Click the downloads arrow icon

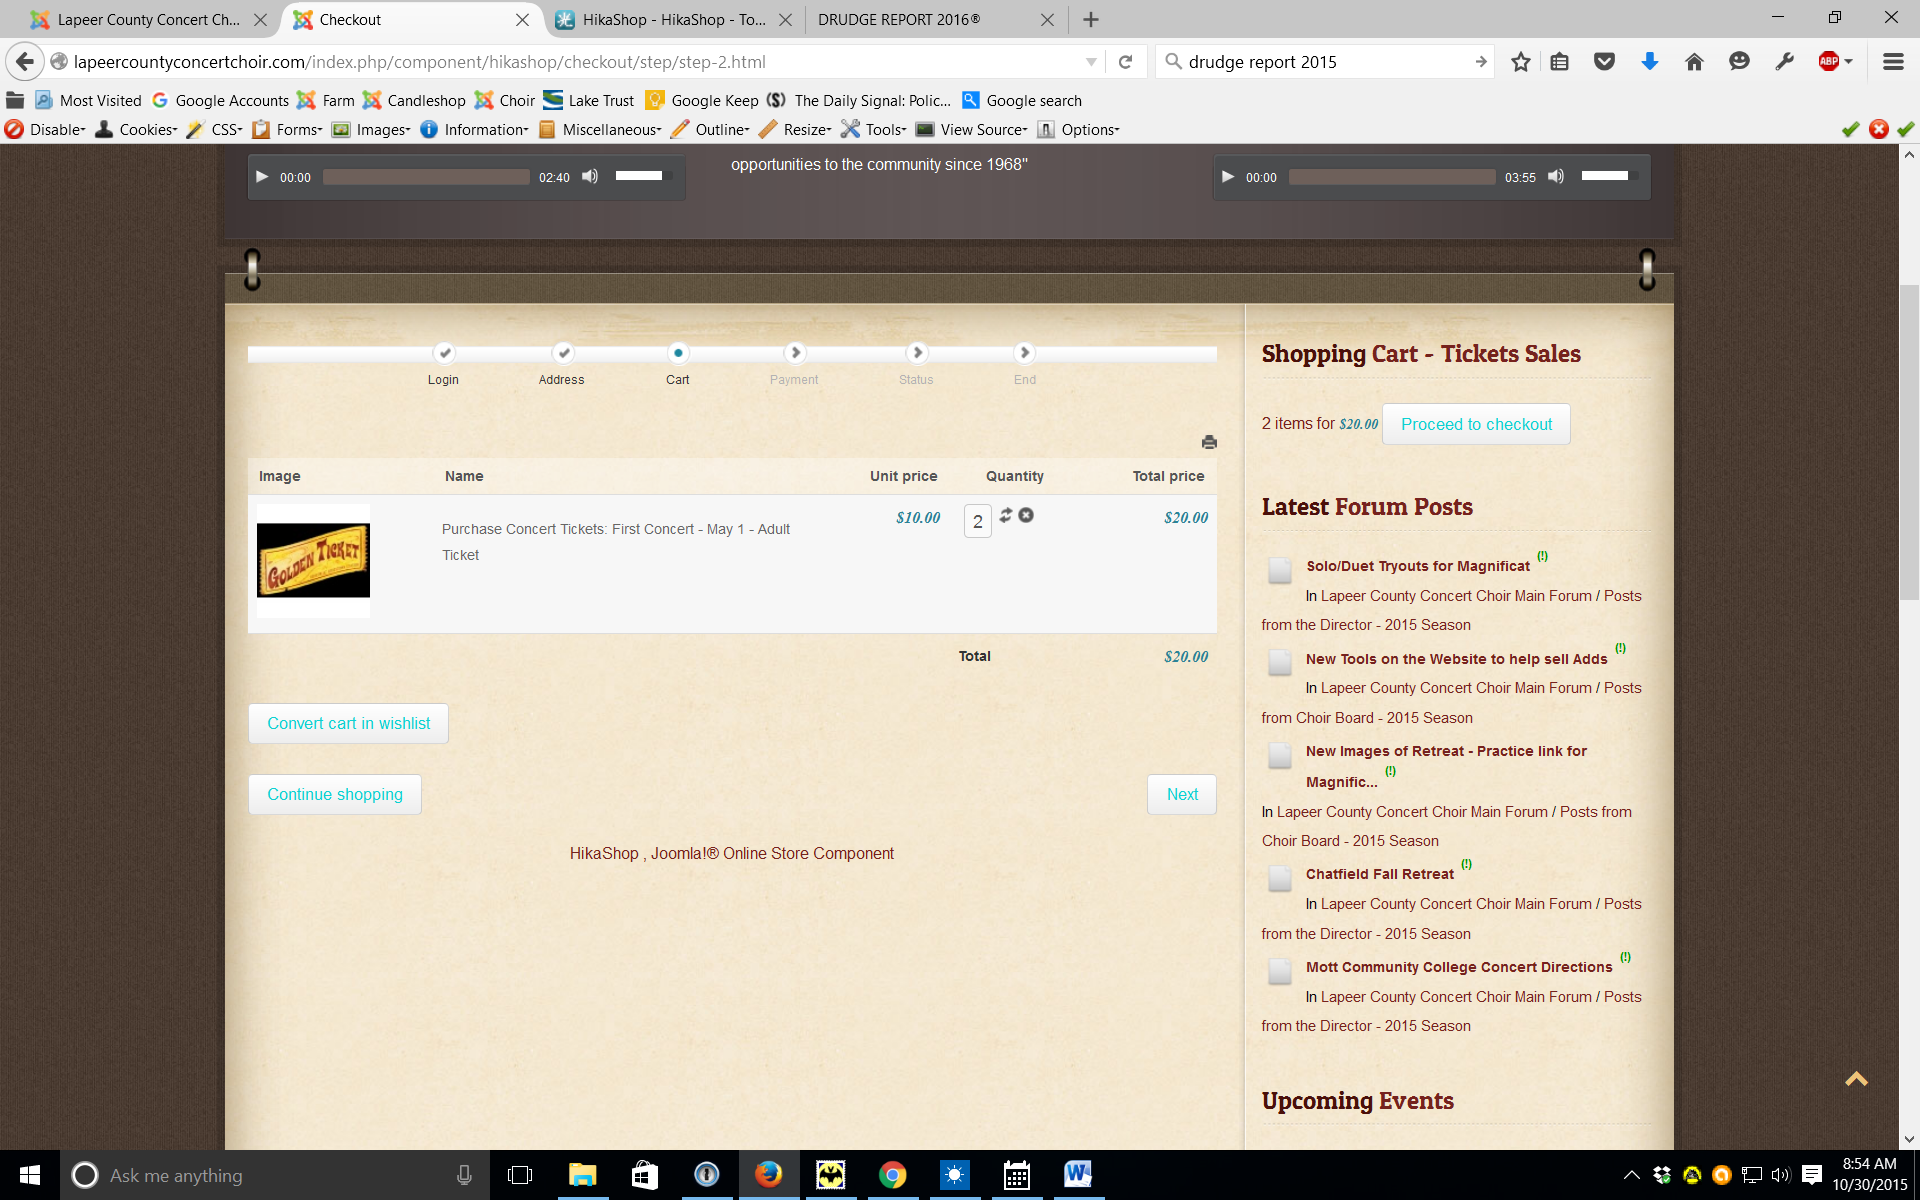click(1649, 62)
